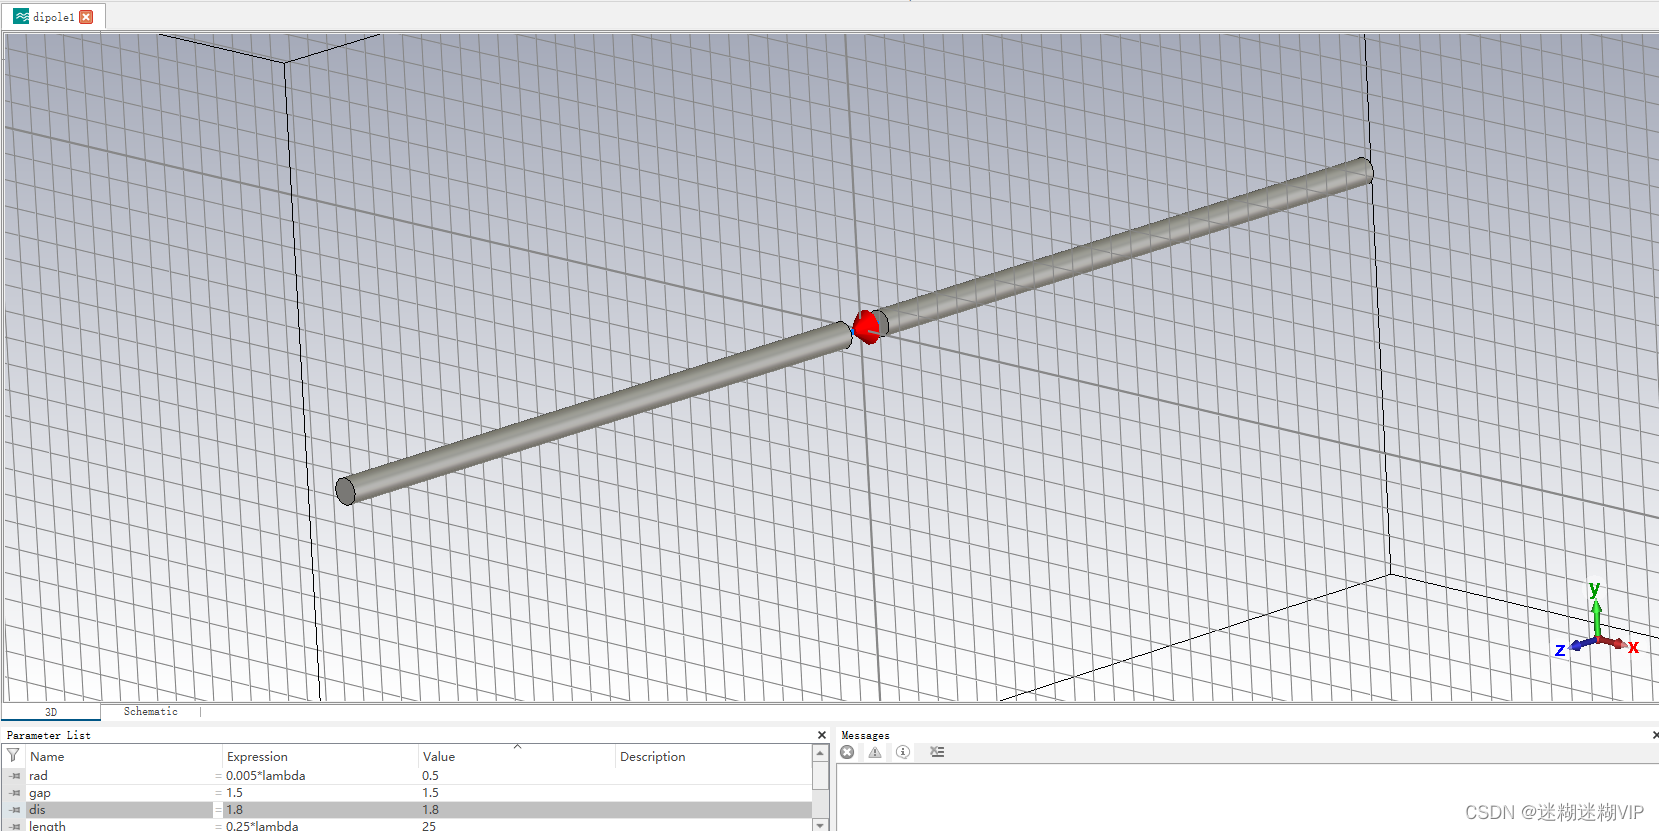Select the gap parameter name
The width and height of the screenshot is (1659, 831).
pos(40,793)
